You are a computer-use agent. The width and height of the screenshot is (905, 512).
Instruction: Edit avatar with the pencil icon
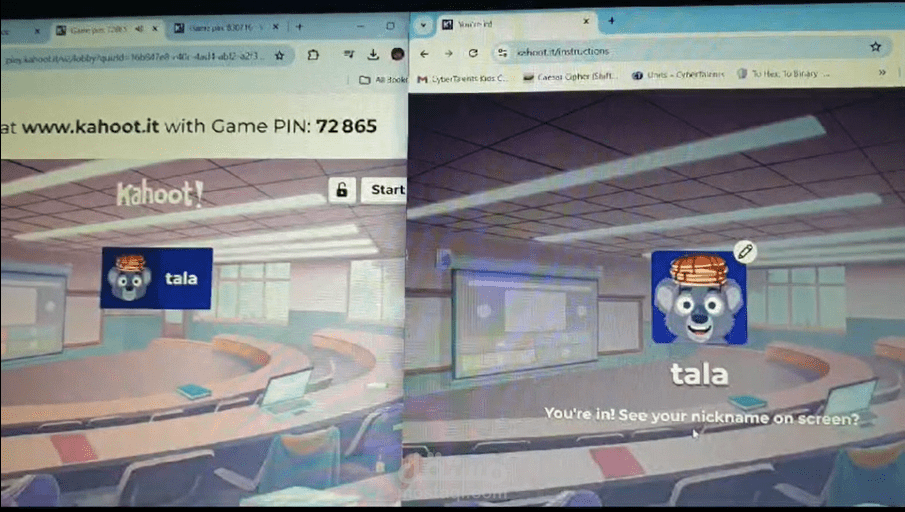745,252
